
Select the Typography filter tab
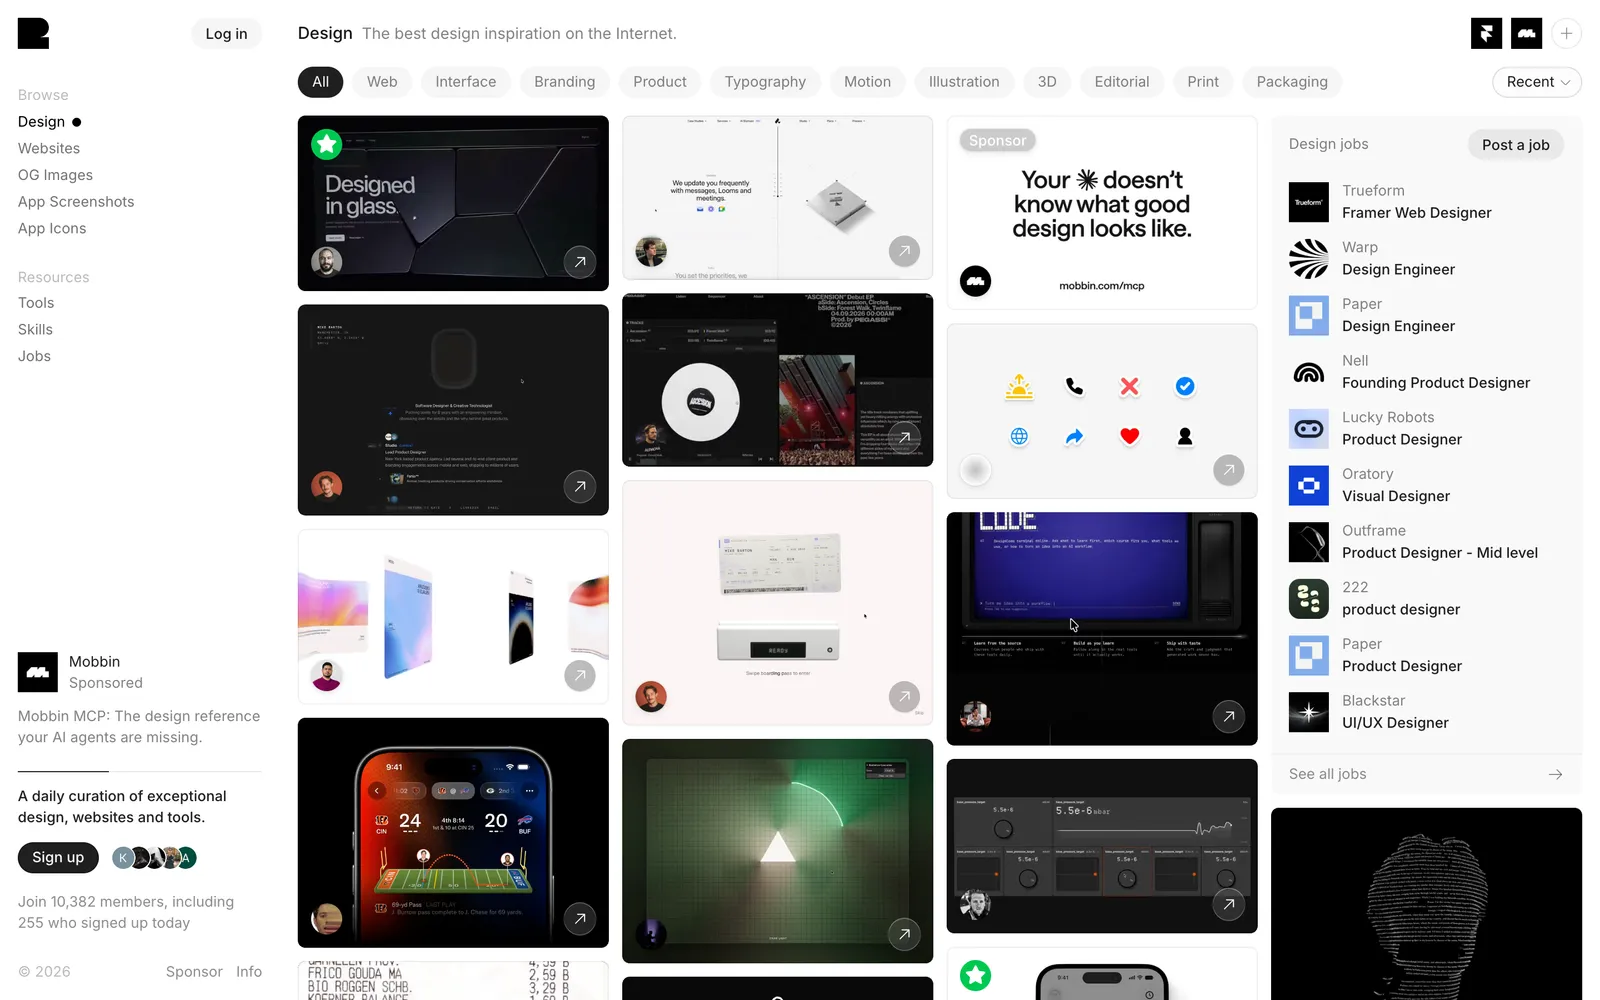(x=765, y=82)
